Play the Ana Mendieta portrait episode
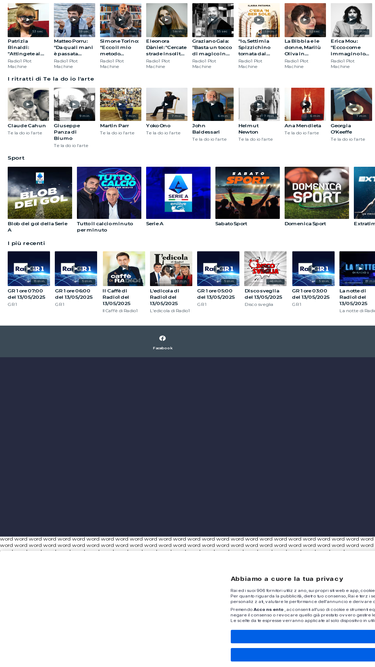 point(305,104)
